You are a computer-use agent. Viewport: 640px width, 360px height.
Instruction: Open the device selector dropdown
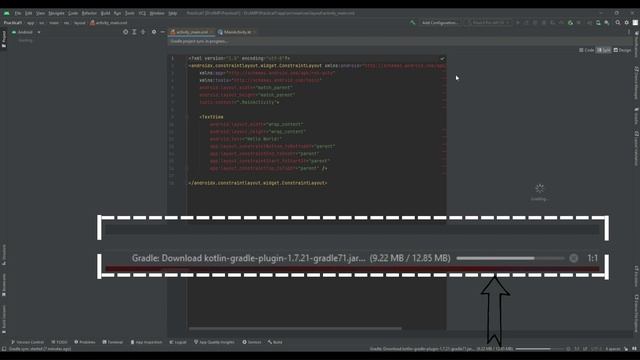coord(490,23)
